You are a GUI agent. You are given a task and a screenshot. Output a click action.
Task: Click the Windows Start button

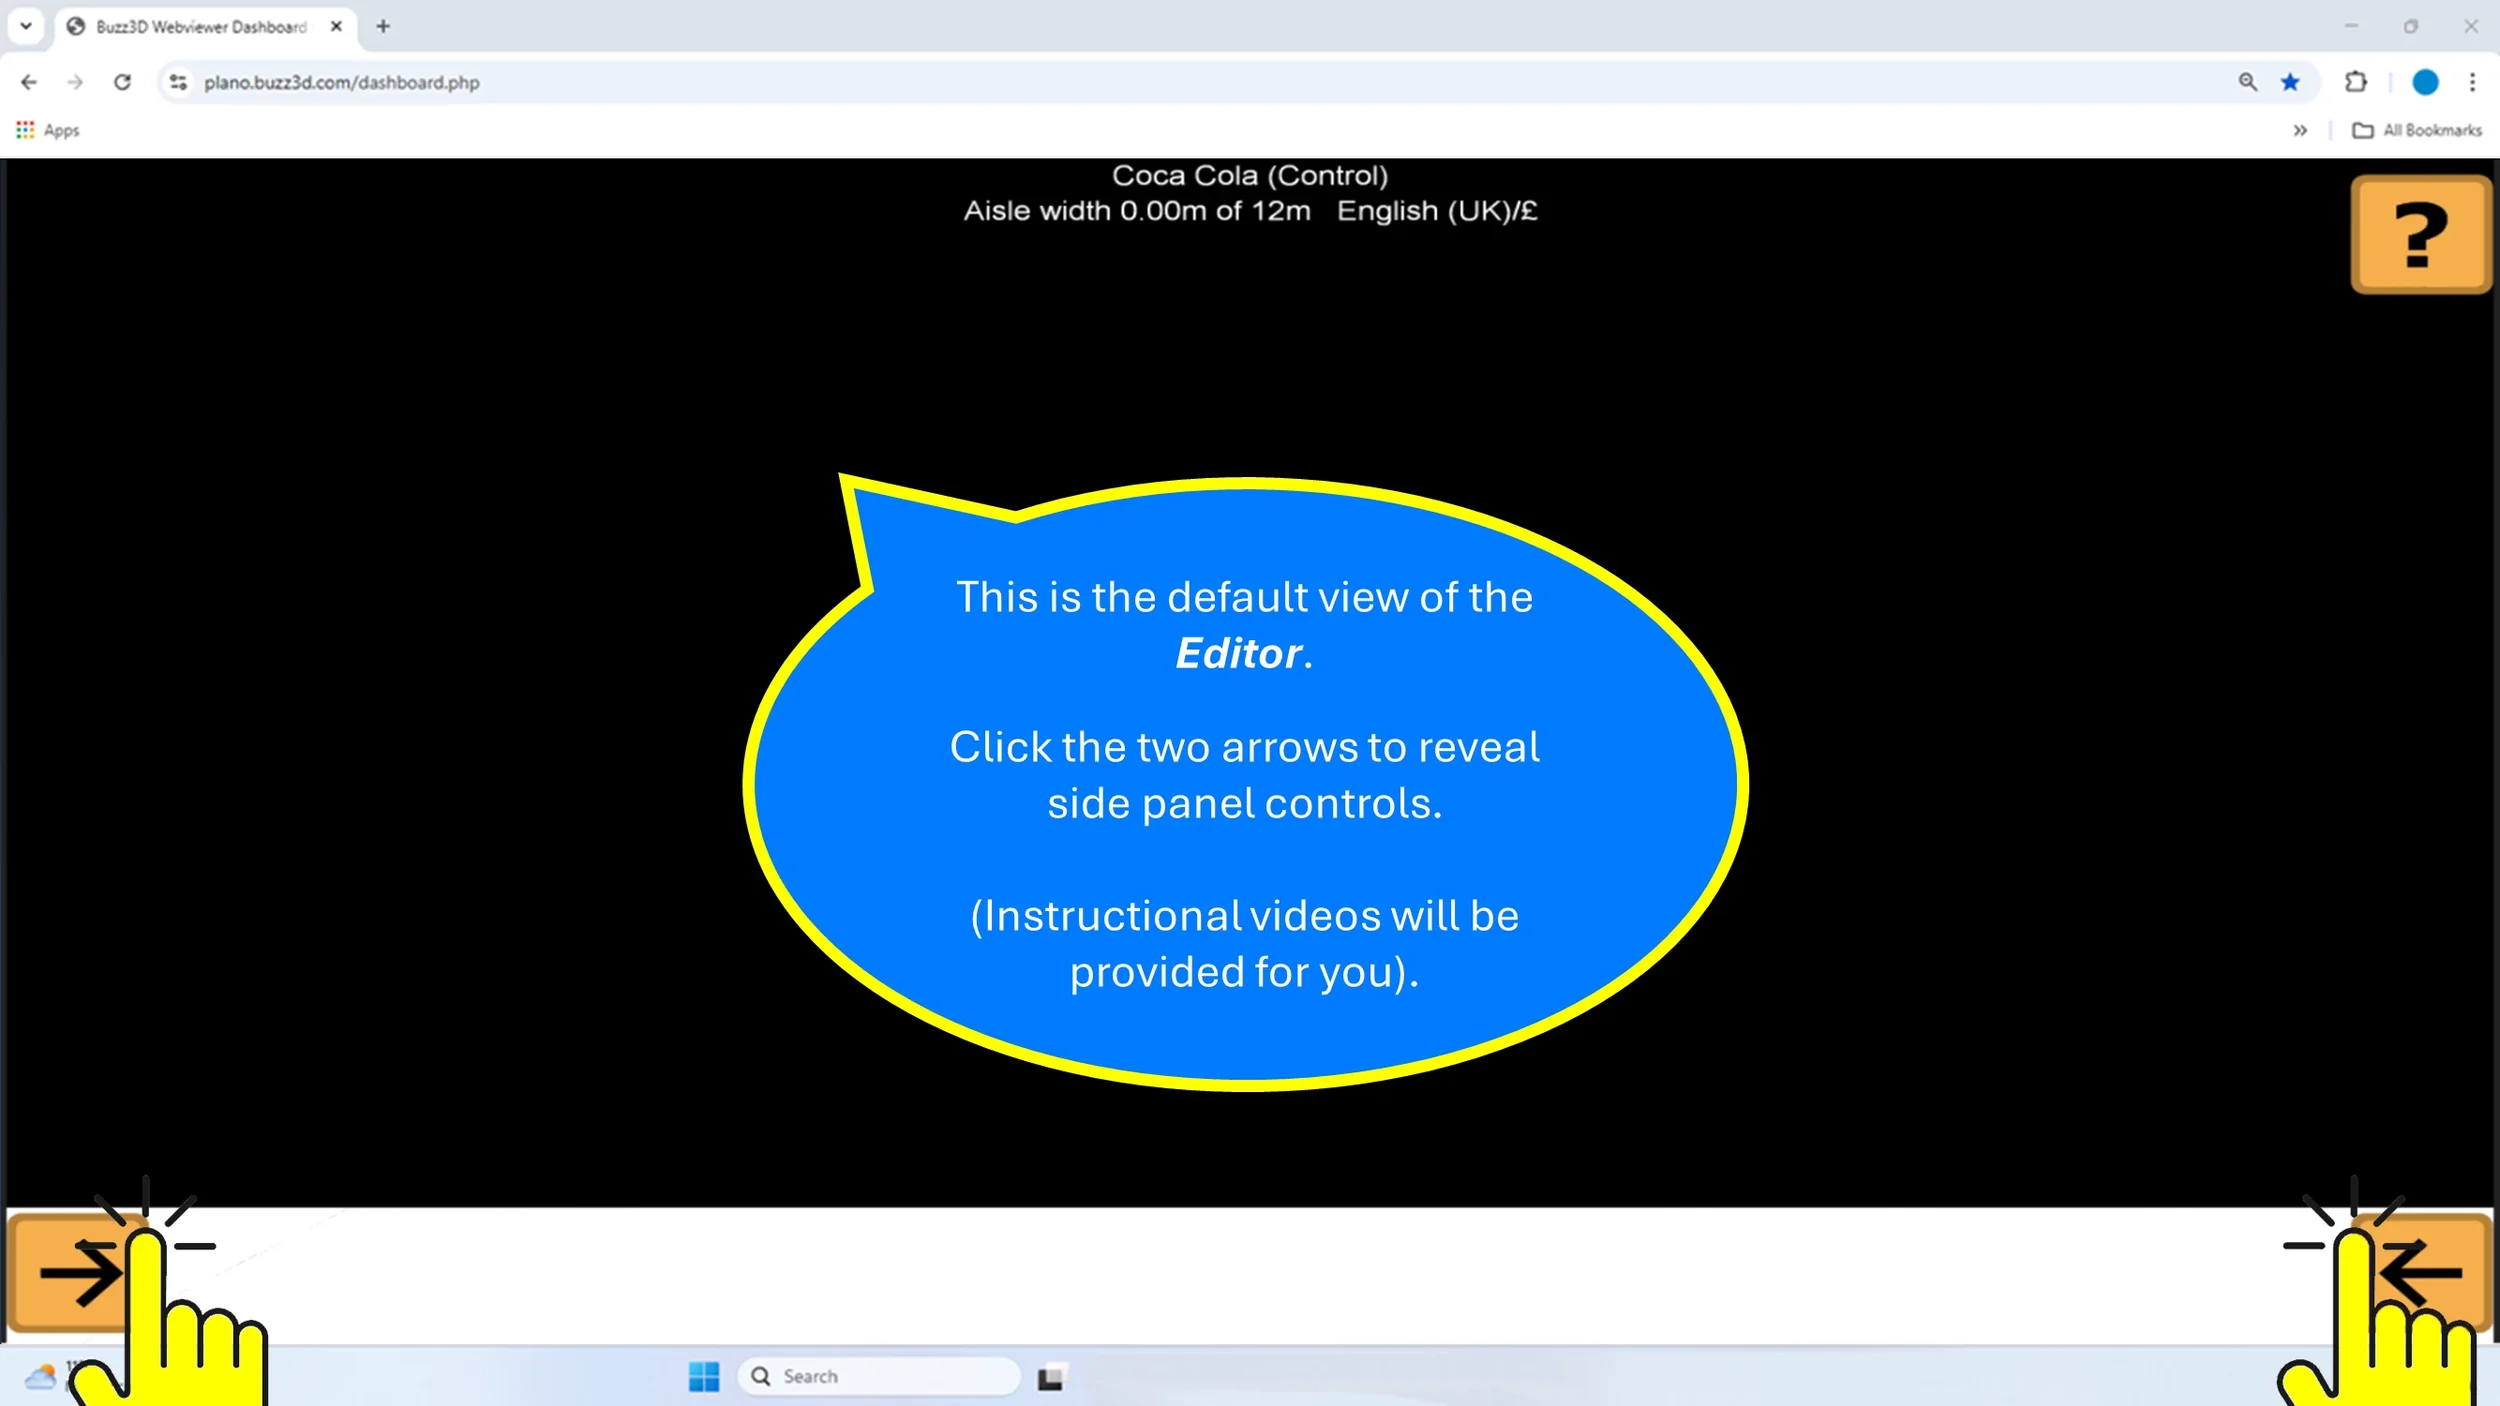tap(704, 1376)
